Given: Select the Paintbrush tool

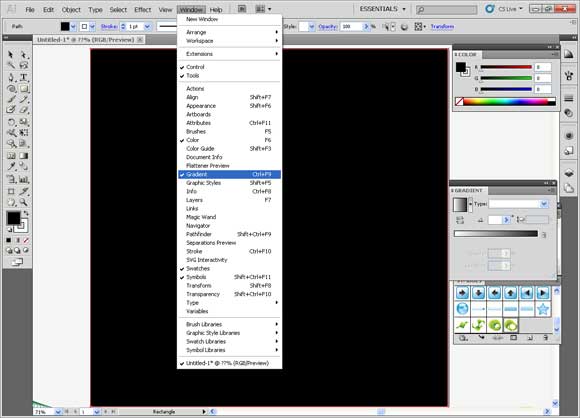Looking at the screenshot, I should (x=11, y=99).
